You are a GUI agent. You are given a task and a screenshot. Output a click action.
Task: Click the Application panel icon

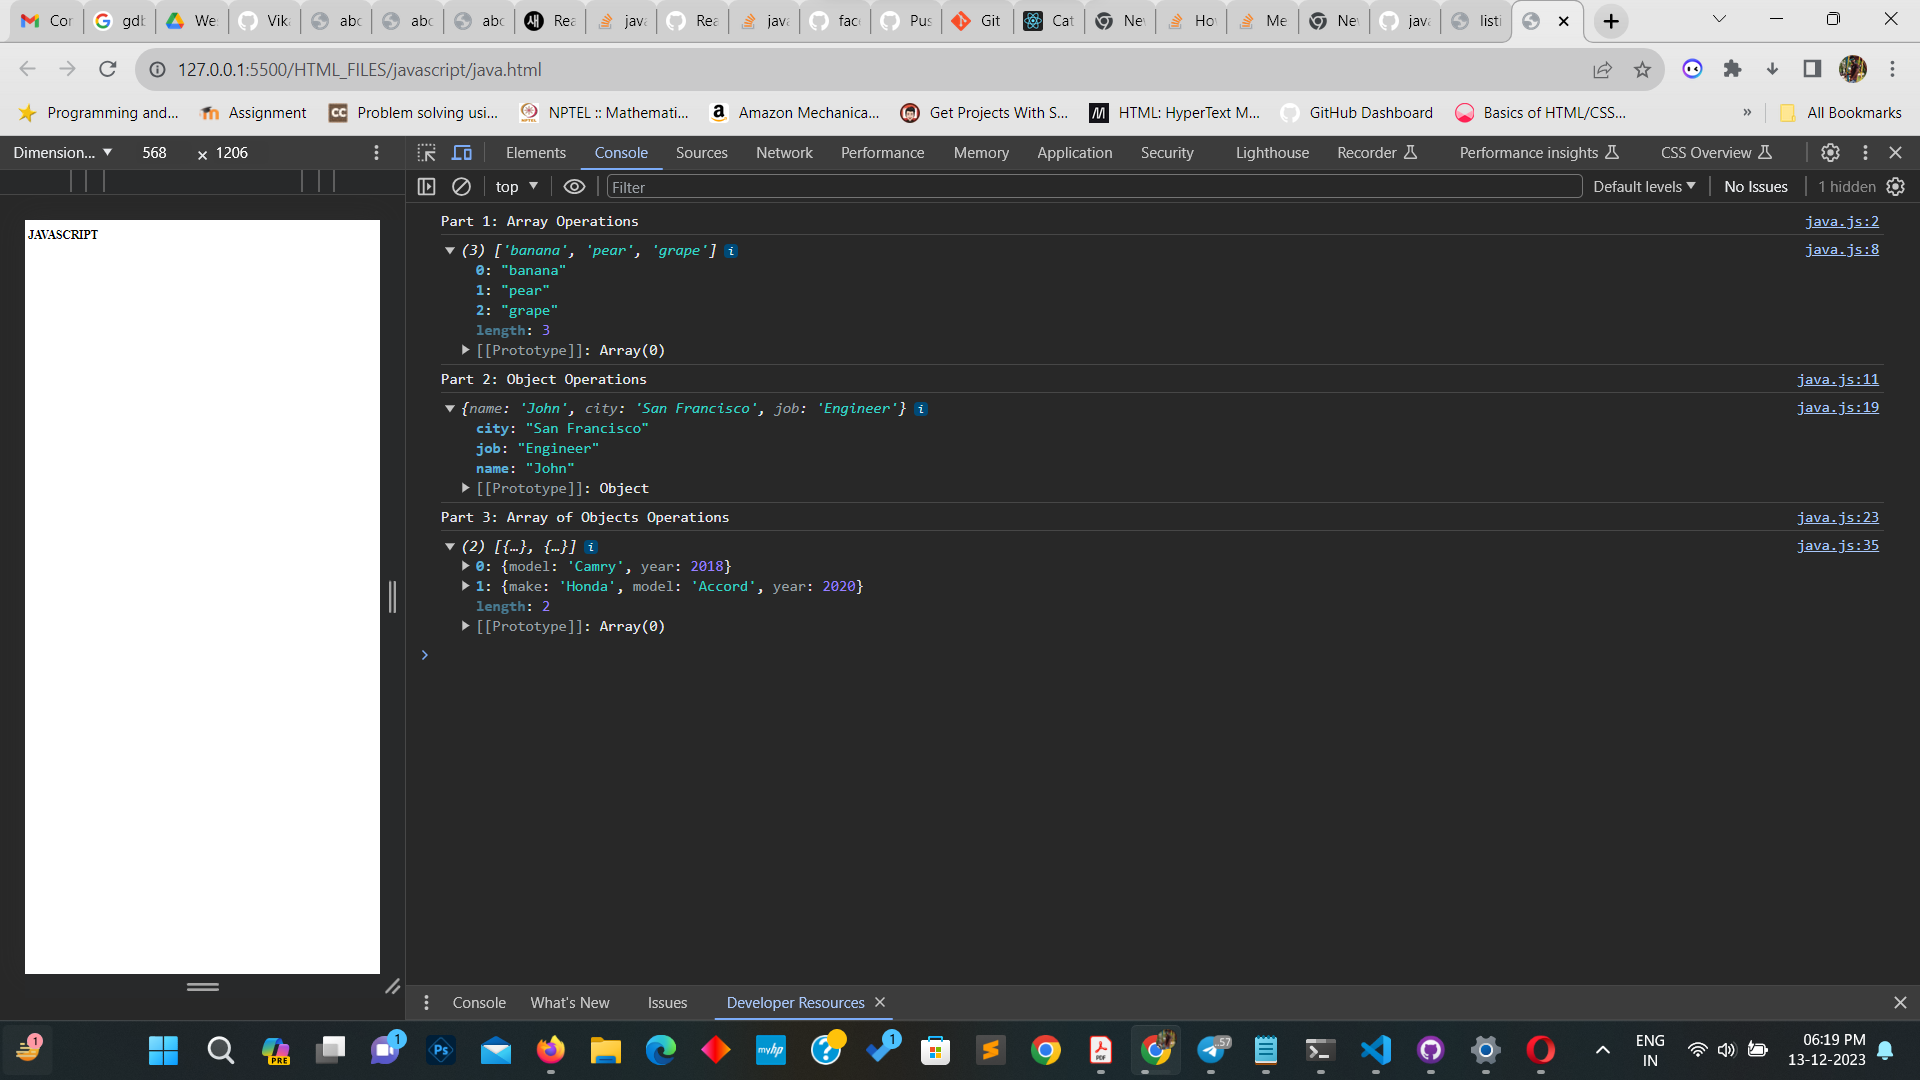coord(1073,152)
